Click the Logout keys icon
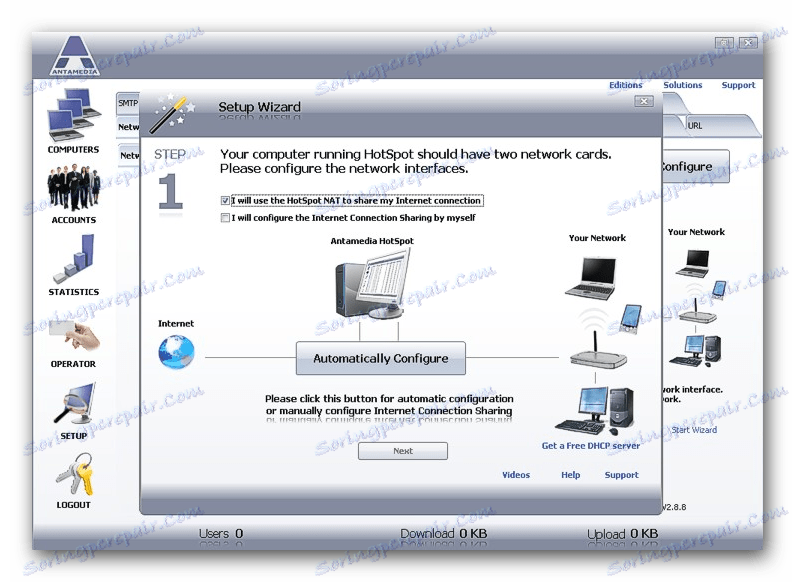The width and height of the screenshot is (795, 582). click(75, 475)
